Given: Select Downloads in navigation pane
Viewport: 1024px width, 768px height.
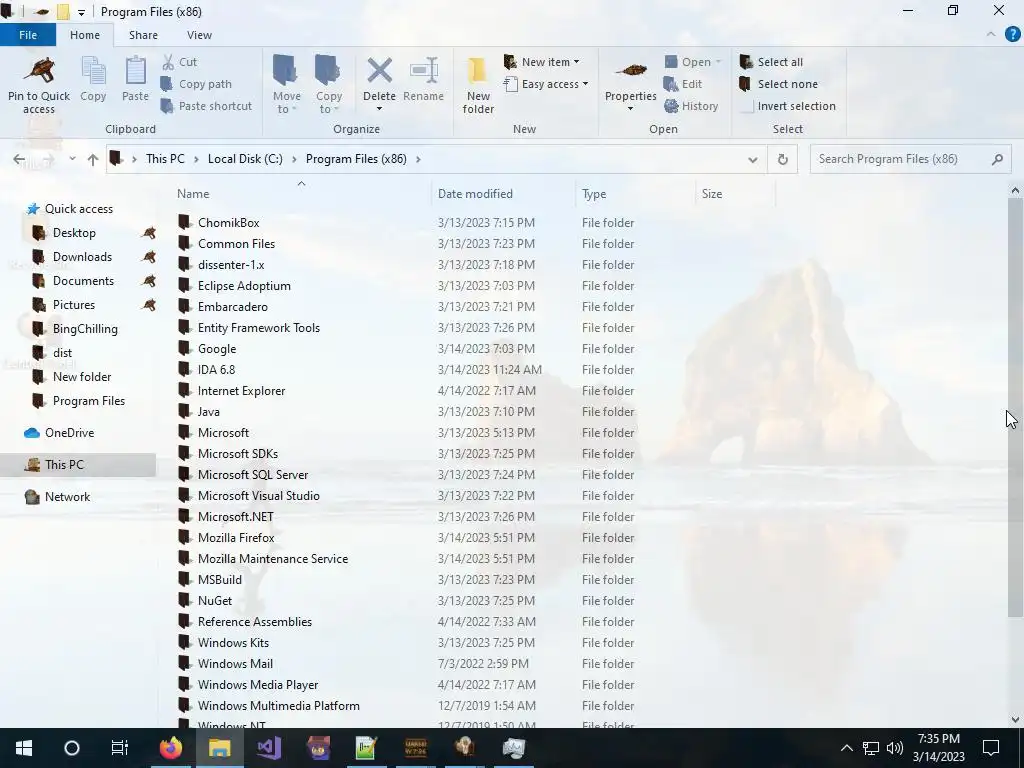Looking at the screenshot, I should [x=82, y=257].
